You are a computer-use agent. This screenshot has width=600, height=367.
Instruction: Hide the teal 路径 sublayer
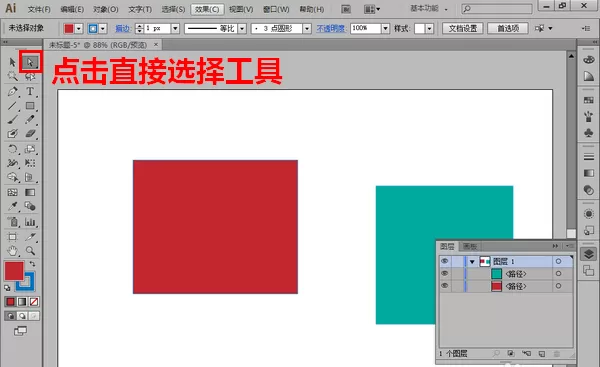pos(445,274)
